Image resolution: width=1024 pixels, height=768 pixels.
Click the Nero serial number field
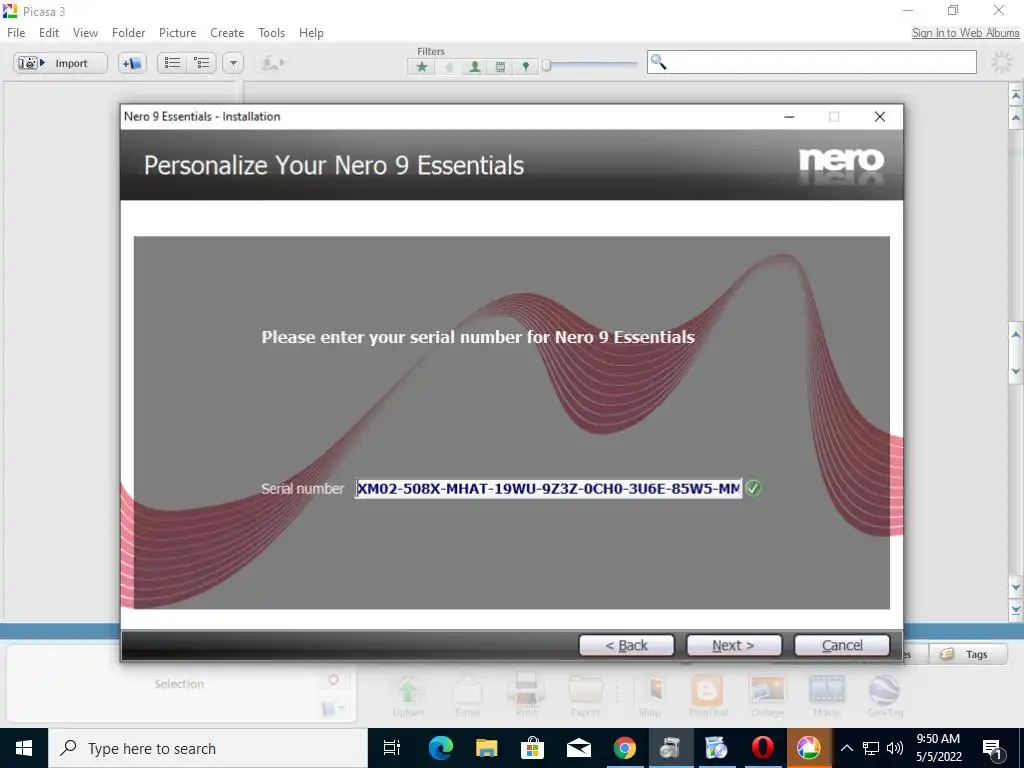click(x=549, y=488)
